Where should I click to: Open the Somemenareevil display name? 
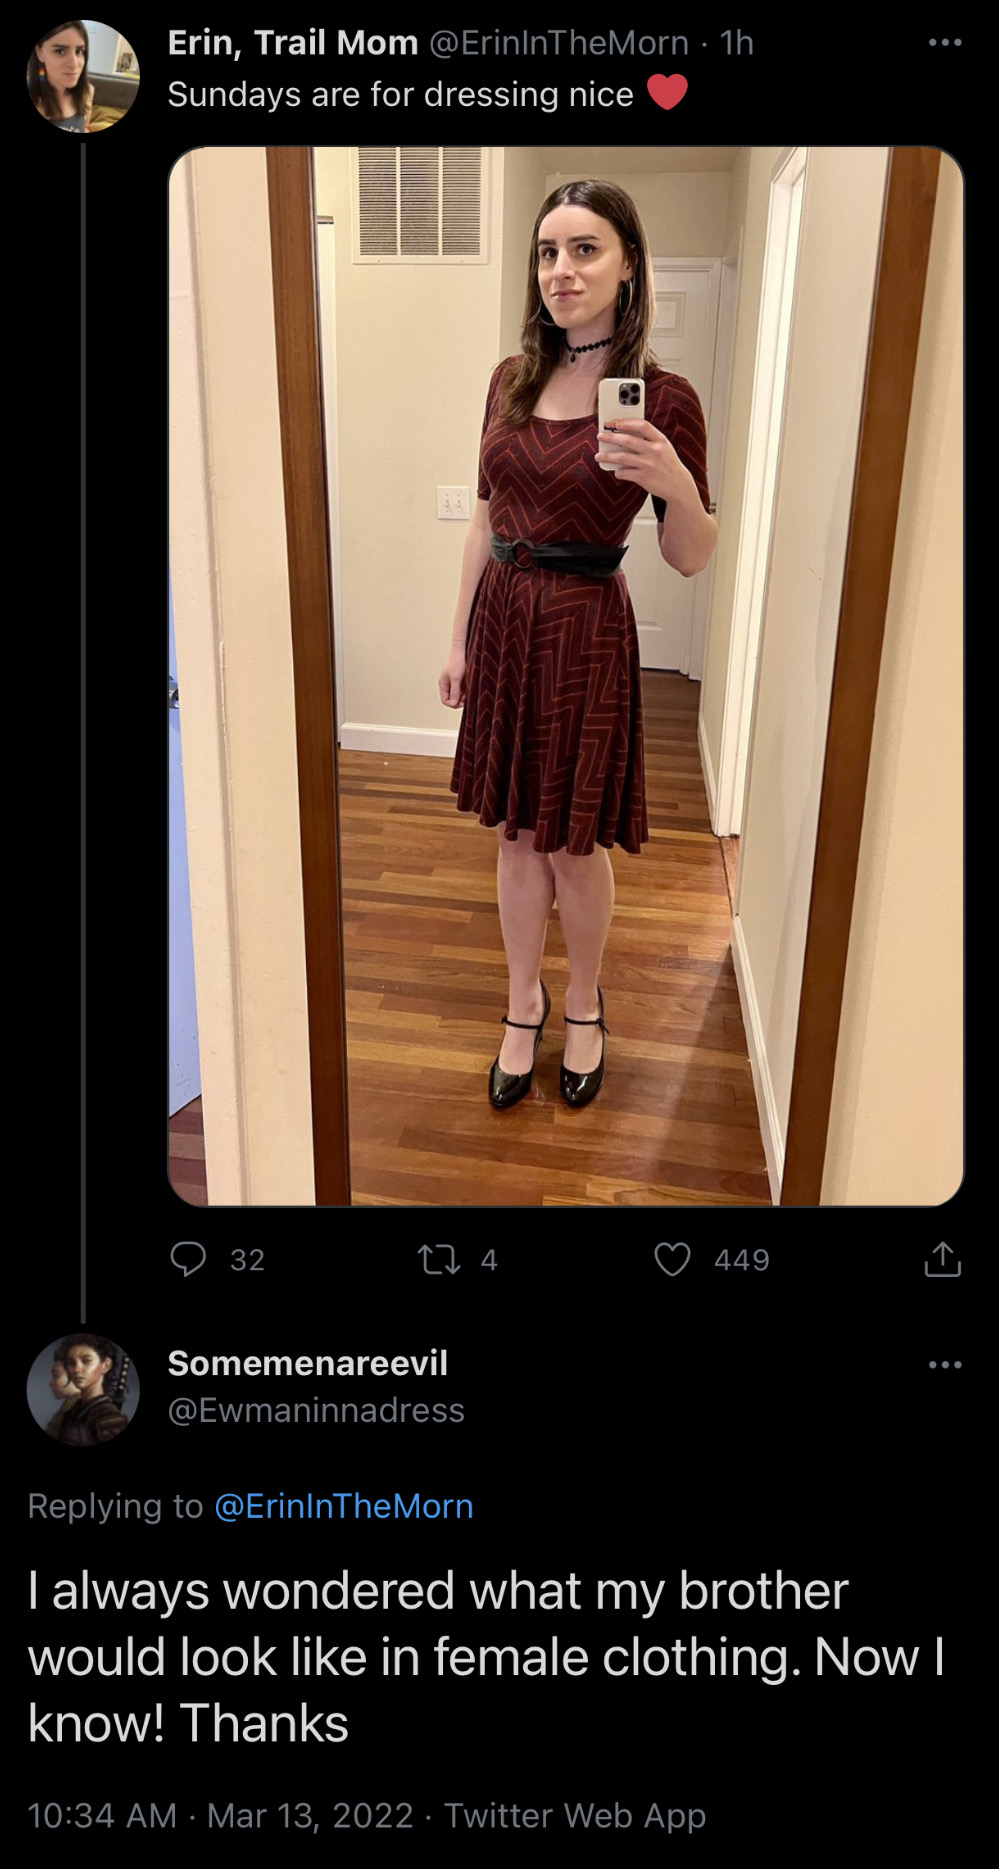308,1363
